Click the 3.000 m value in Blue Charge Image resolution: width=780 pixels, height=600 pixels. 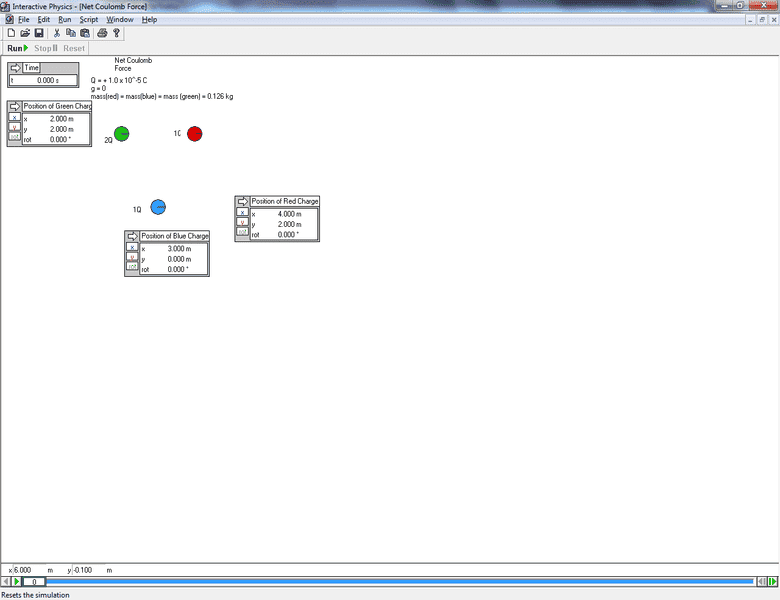tap(179, 249)
